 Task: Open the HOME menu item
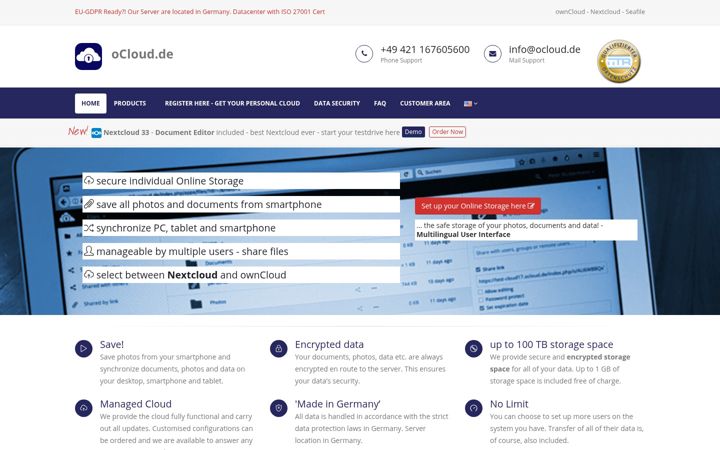point(90,103)
